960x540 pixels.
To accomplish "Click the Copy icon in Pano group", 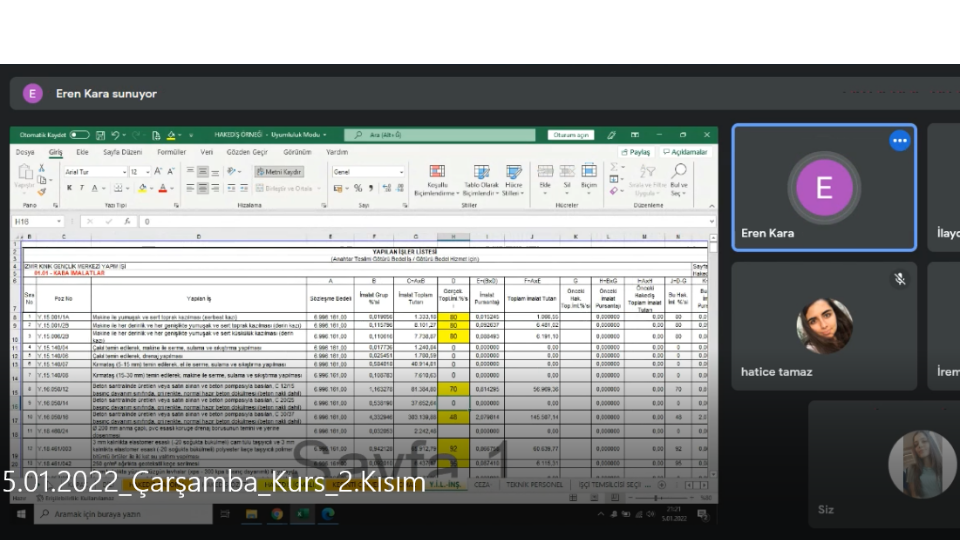I will pyautogui.click(x=42, y=179).
